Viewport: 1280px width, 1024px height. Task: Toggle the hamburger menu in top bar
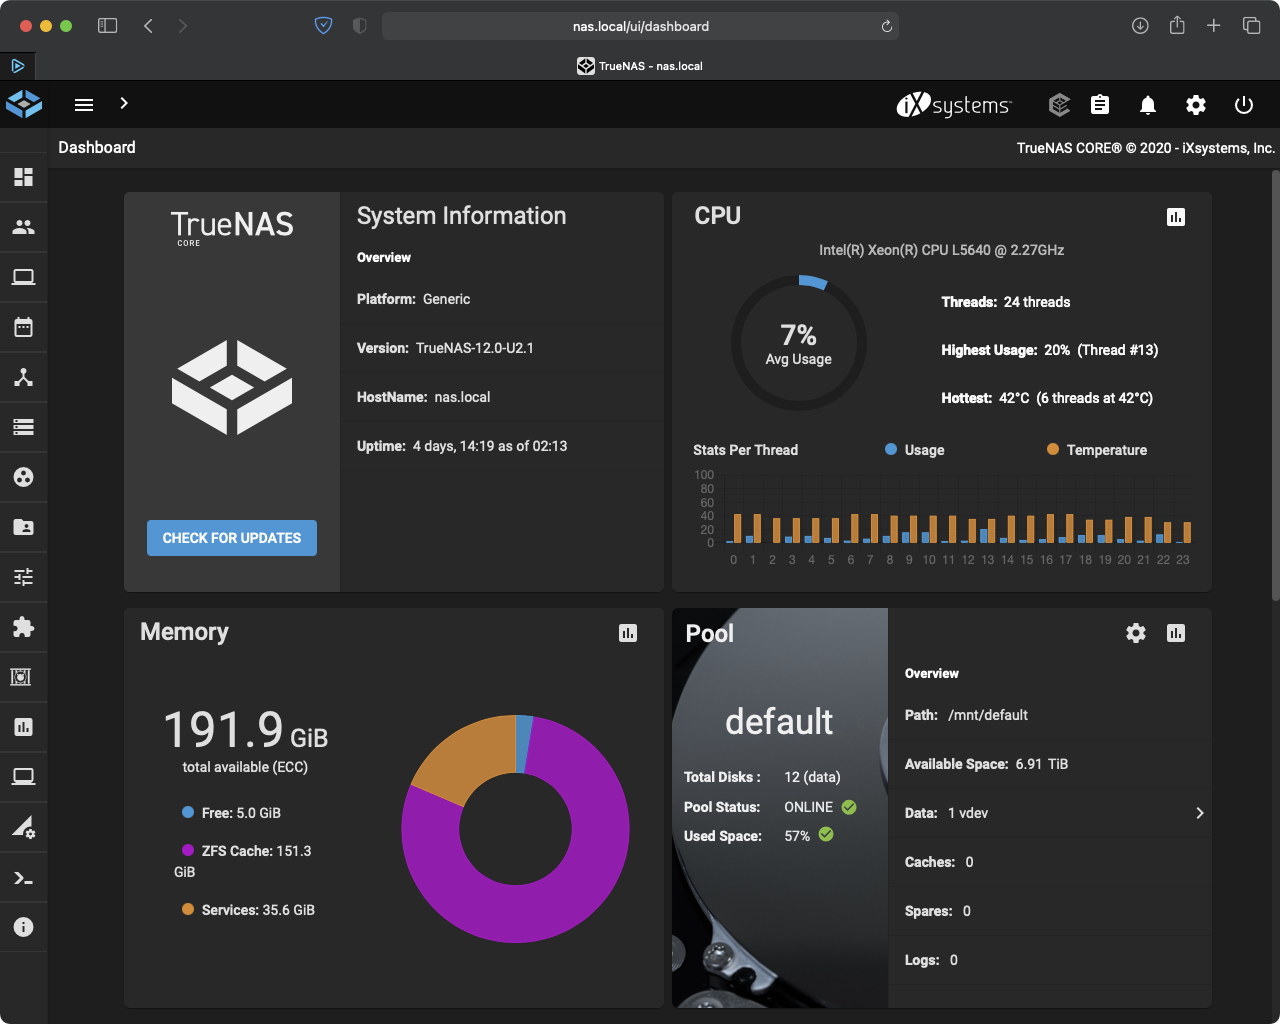coord(84,104)
